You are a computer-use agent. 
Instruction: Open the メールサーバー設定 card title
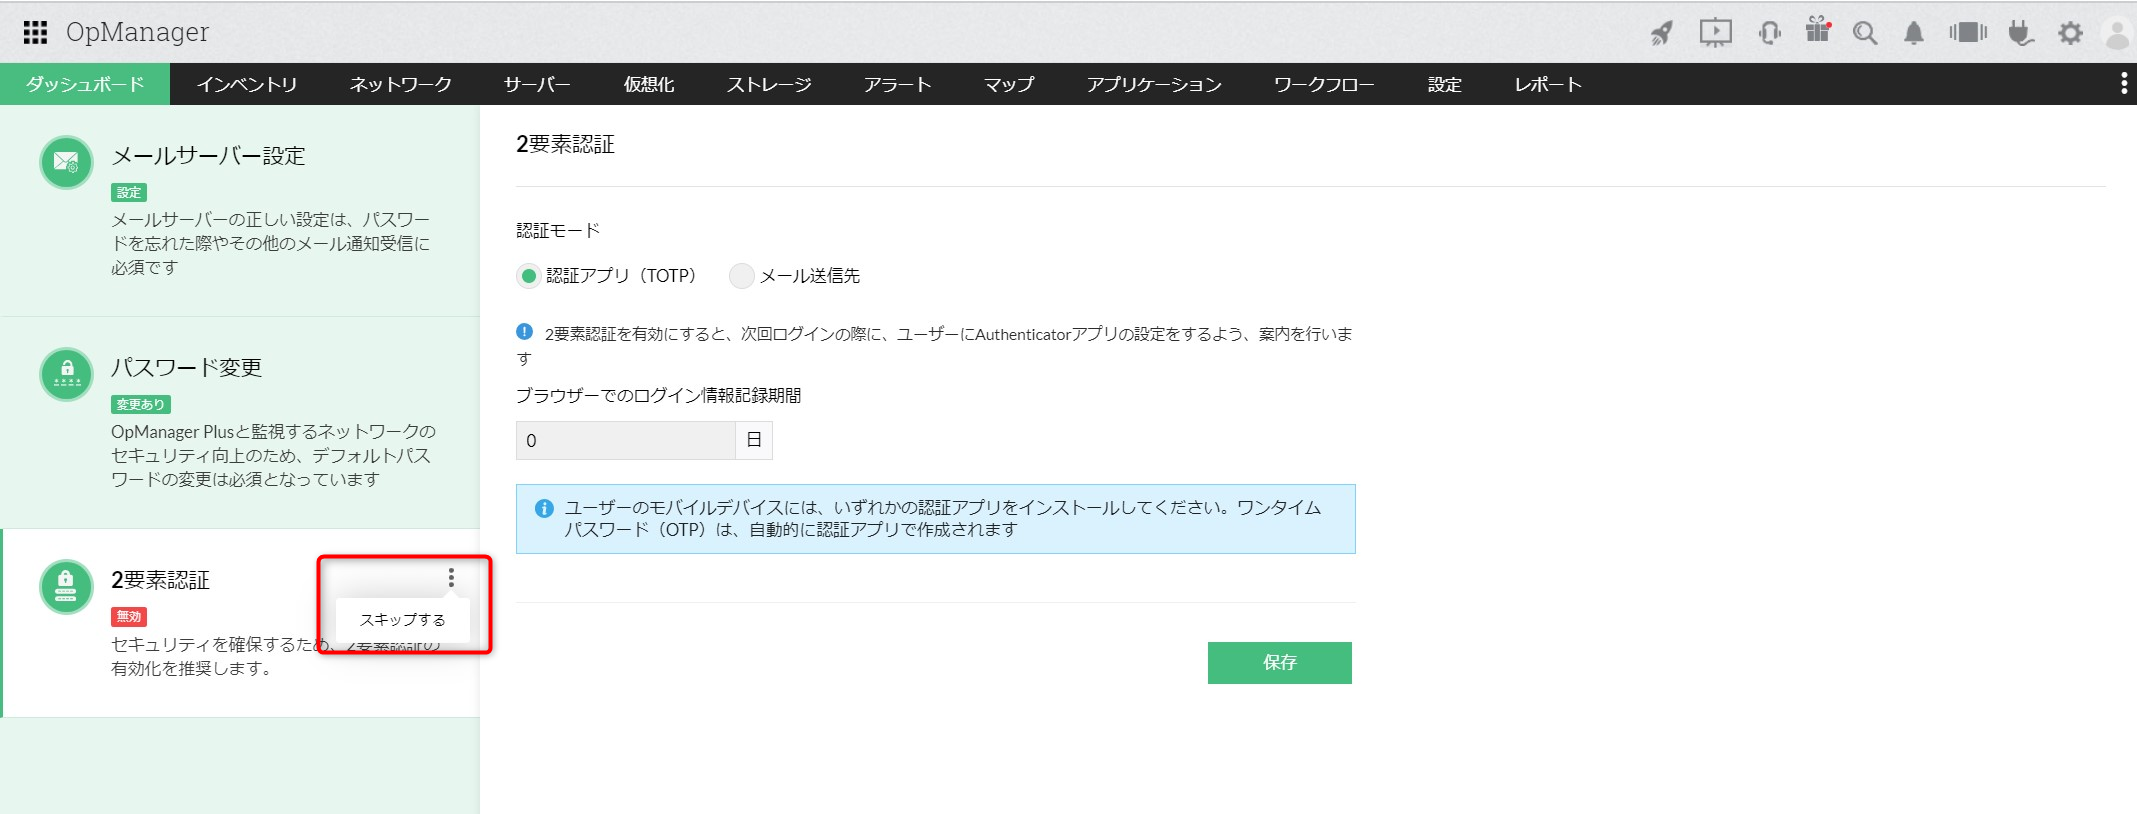pos(208,156)
